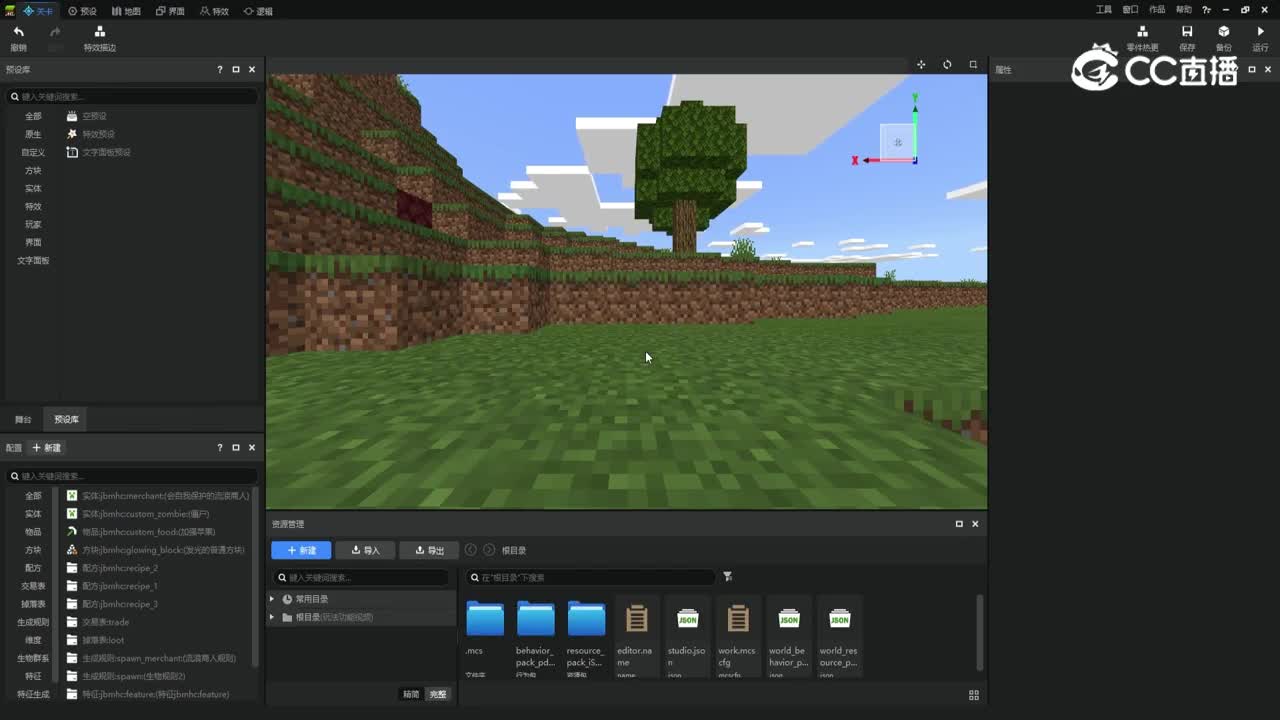The image size is (1280, 720).
Task: Open the 窗口 menu
Action: tap(1131, 10)
